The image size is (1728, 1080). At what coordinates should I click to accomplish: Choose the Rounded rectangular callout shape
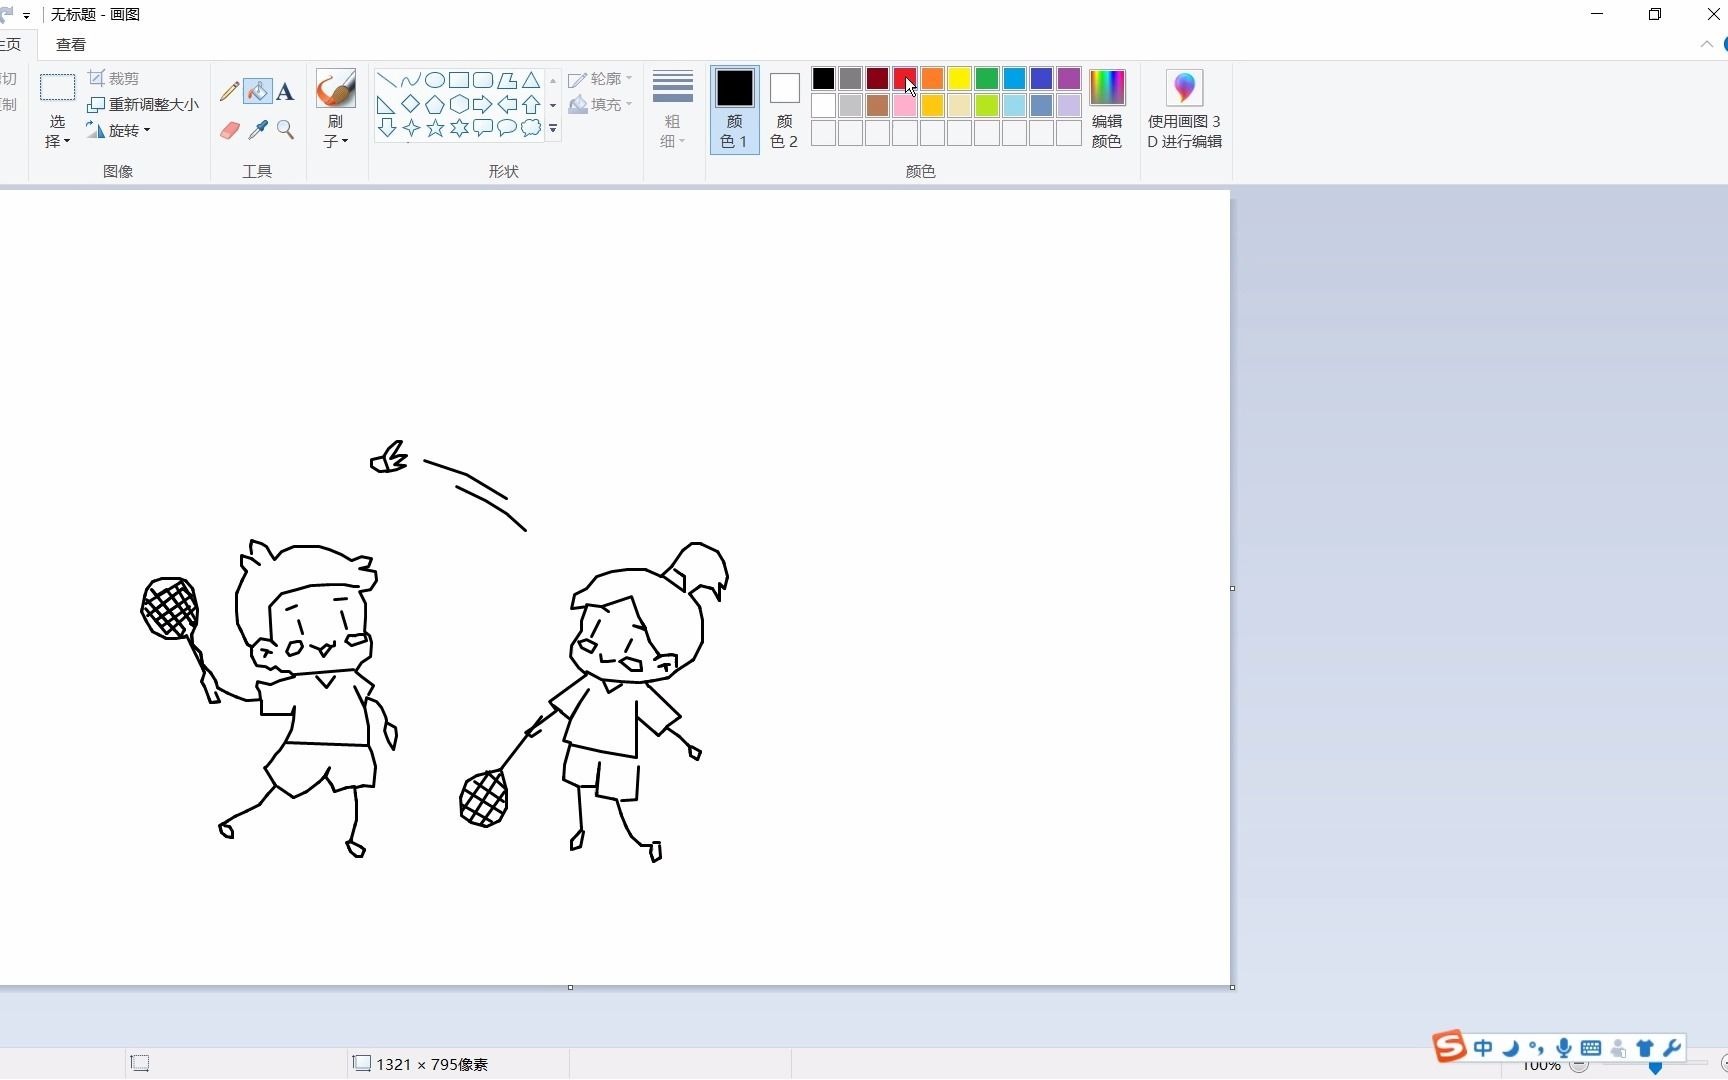pos(483,128)
